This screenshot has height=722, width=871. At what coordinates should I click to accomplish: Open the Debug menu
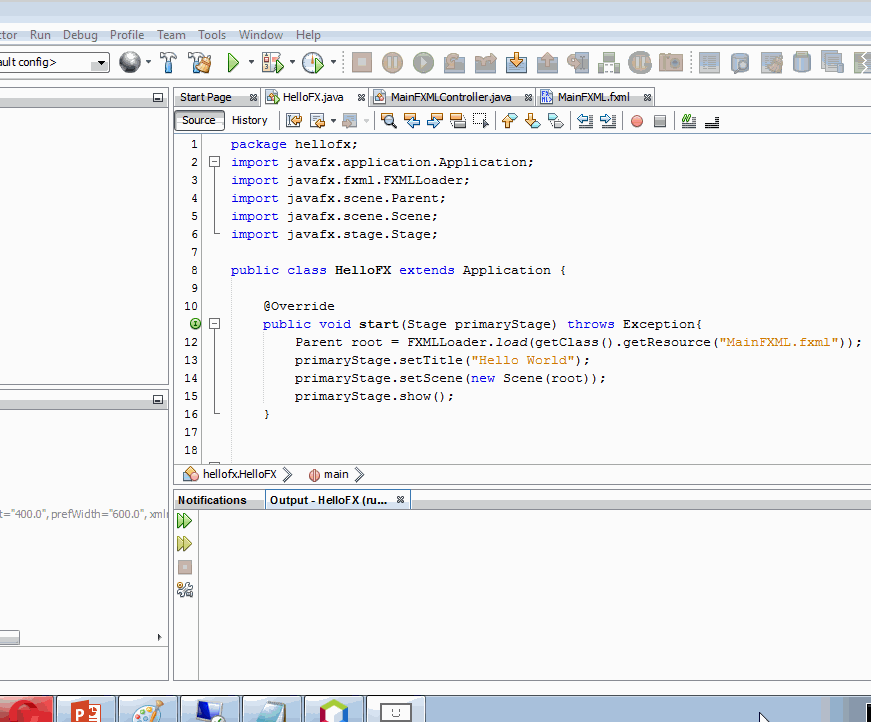click(80, 35)
